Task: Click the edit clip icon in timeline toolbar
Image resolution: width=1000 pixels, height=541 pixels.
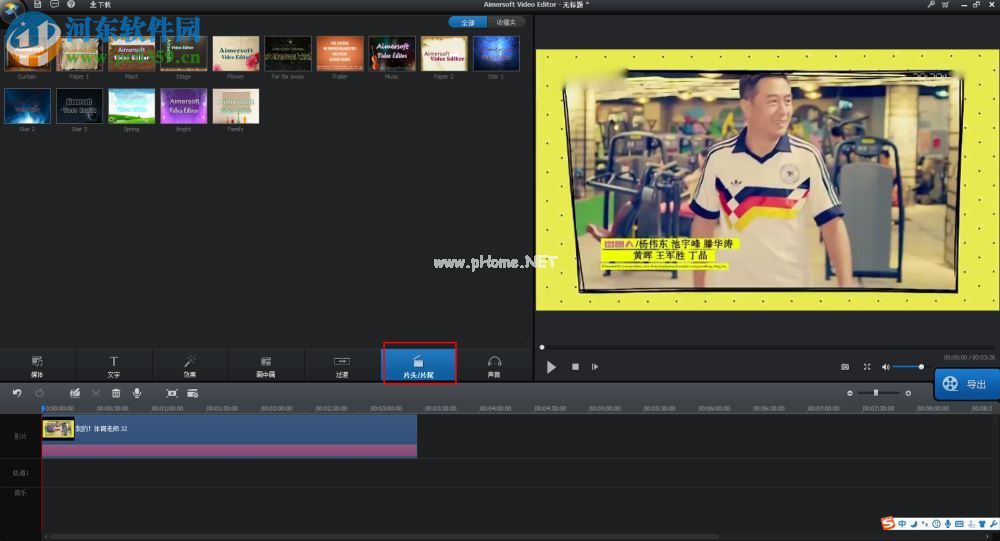Action: tap(75, 393)
